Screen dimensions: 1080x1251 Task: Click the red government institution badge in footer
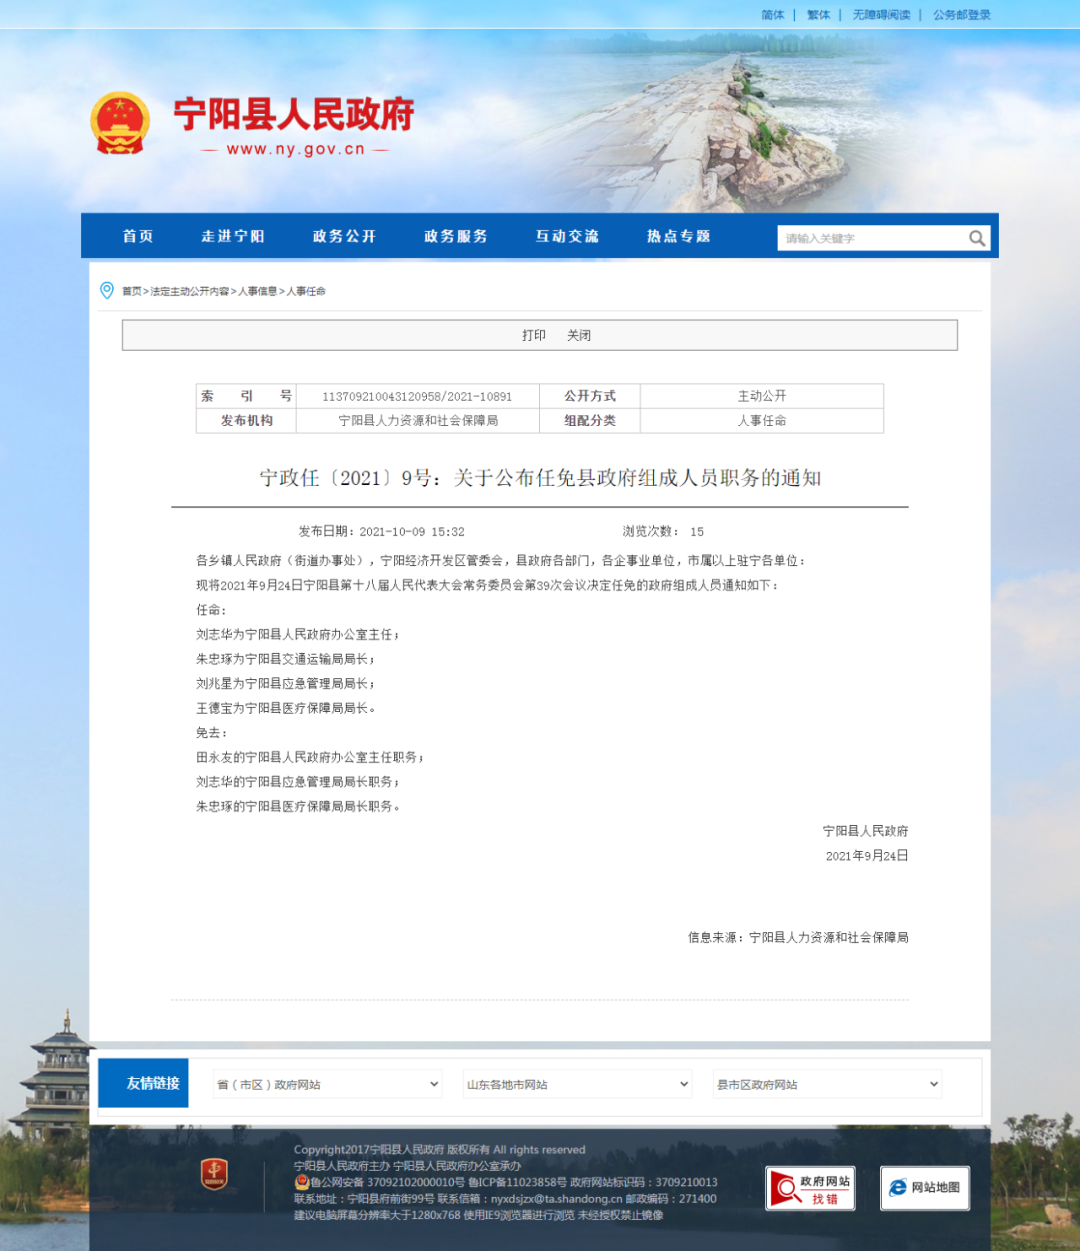click(x=214, y=1174)
